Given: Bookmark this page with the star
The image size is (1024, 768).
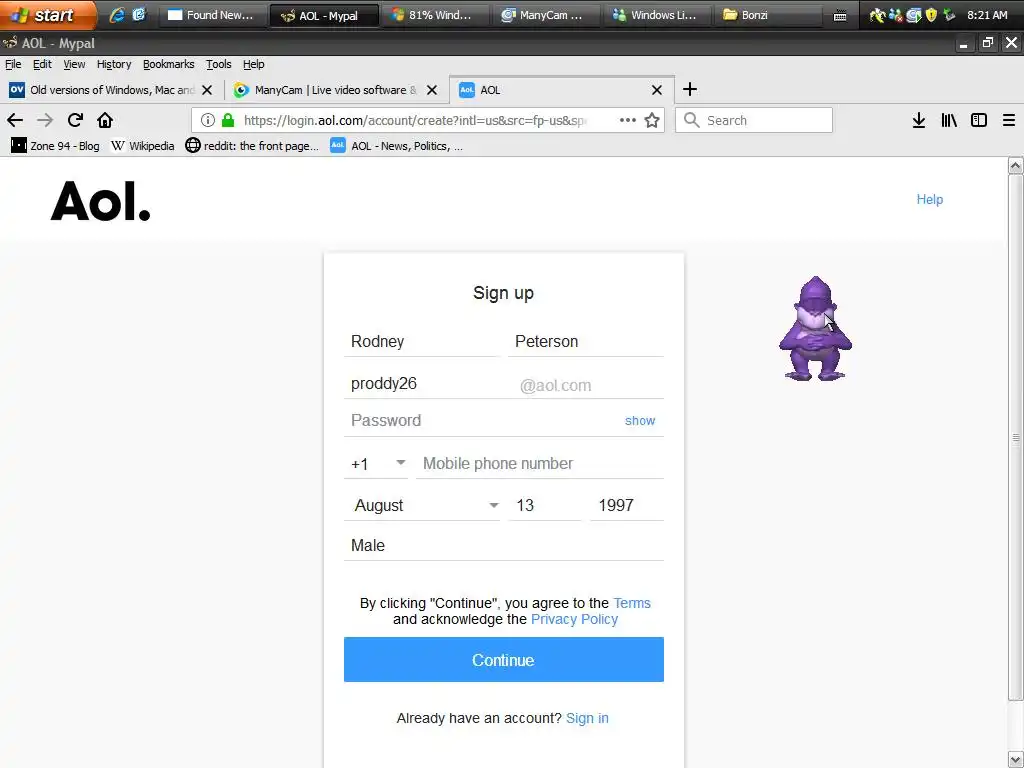Looking at the screenshot, I should (x=652, y=120).
